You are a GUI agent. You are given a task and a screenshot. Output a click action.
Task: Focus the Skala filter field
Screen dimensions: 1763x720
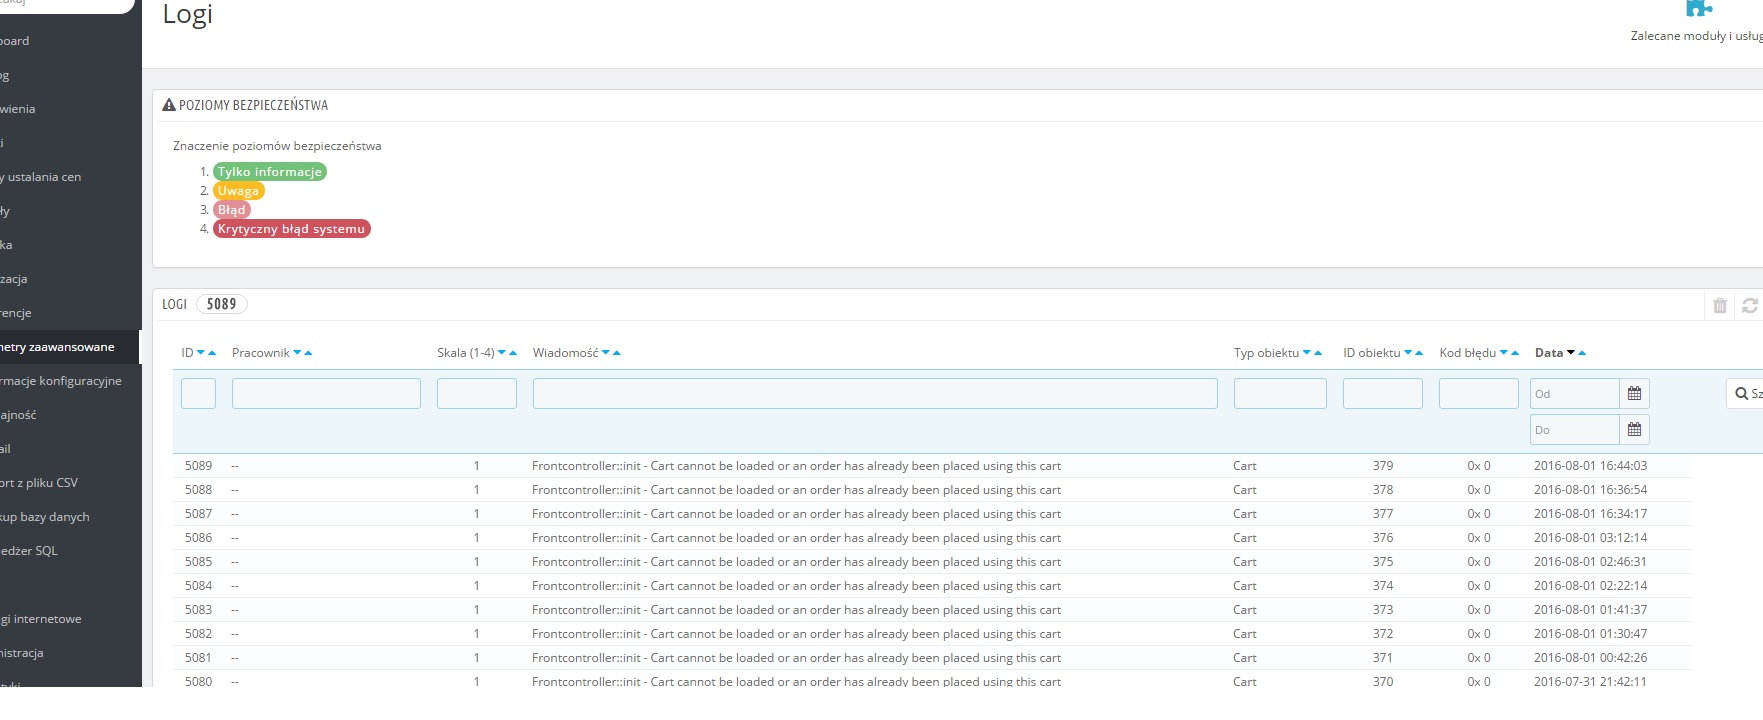(477, 393)
